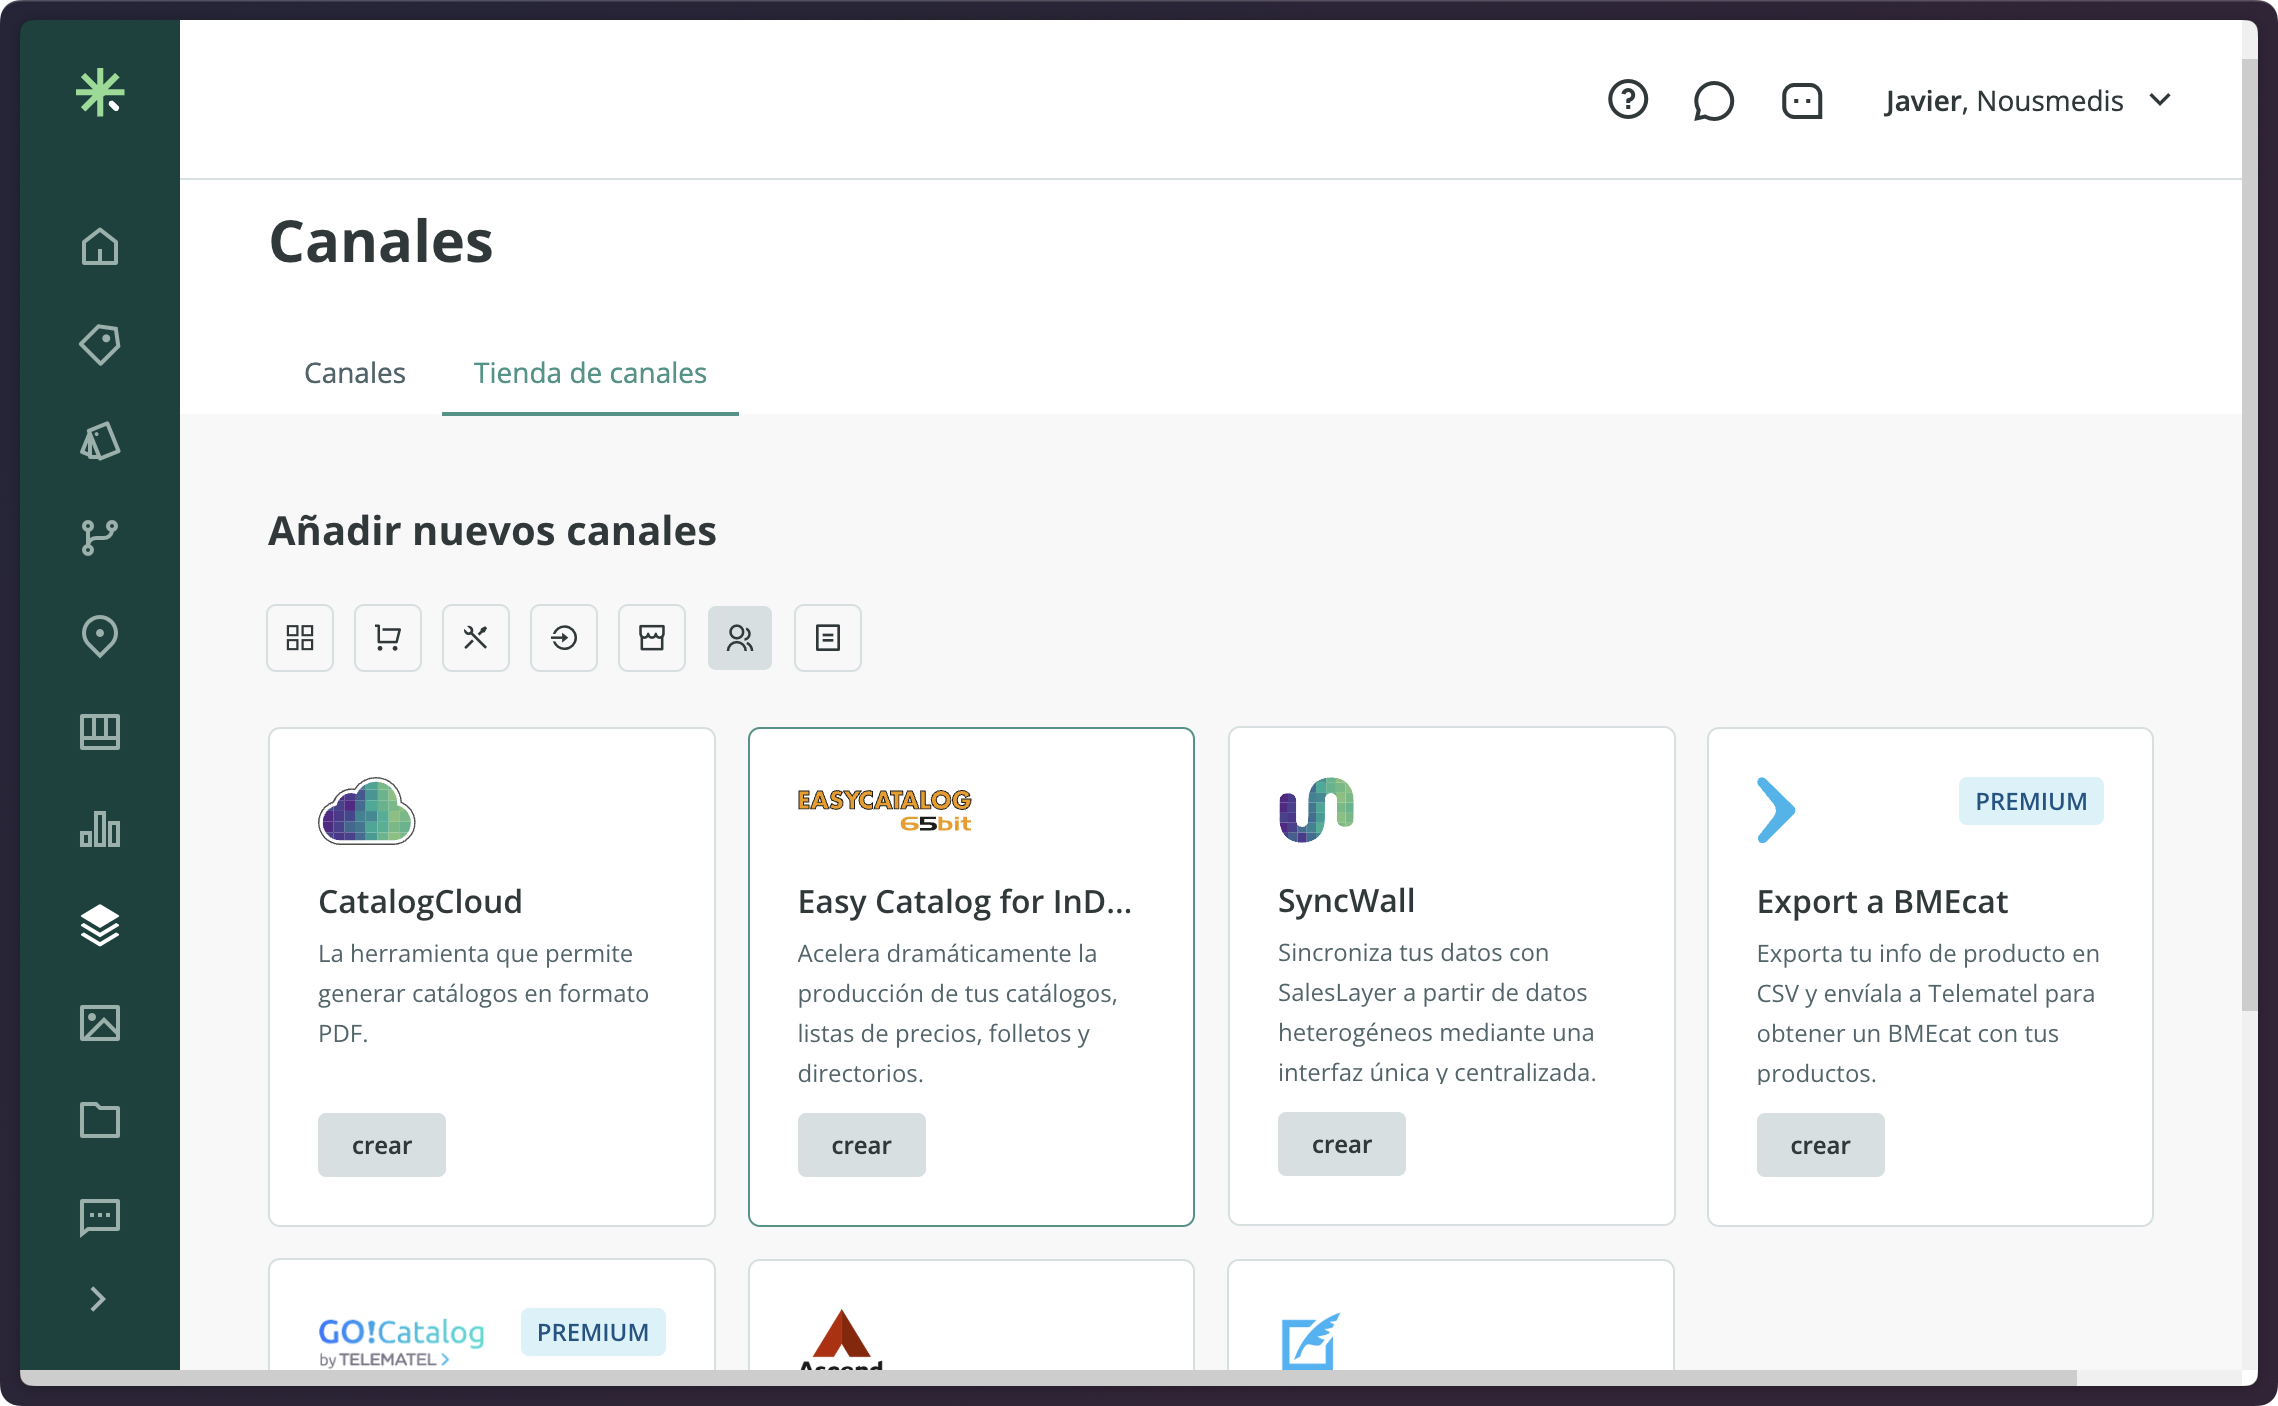
Task: Select the storefront marketplace category filter
Action: (652, 638)
